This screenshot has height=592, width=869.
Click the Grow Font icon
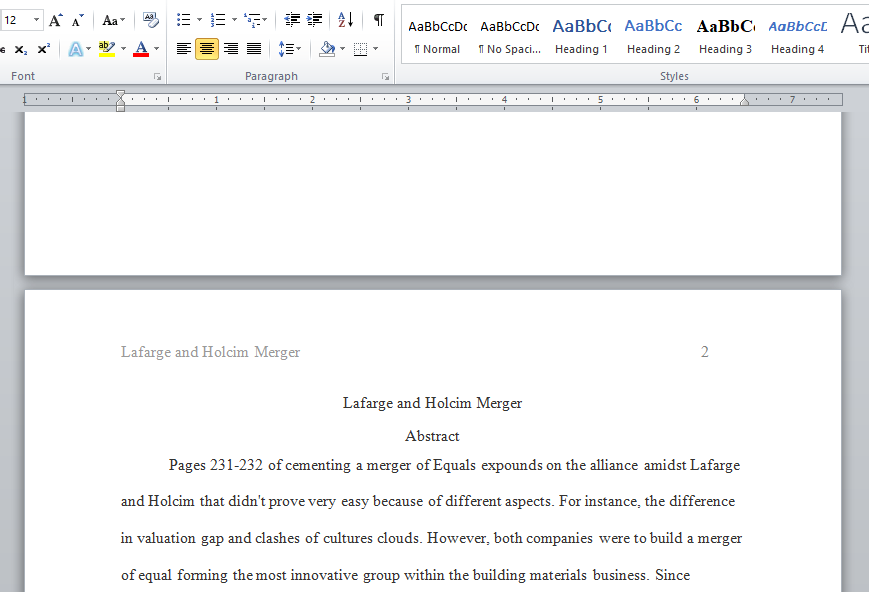pos(55,21)
